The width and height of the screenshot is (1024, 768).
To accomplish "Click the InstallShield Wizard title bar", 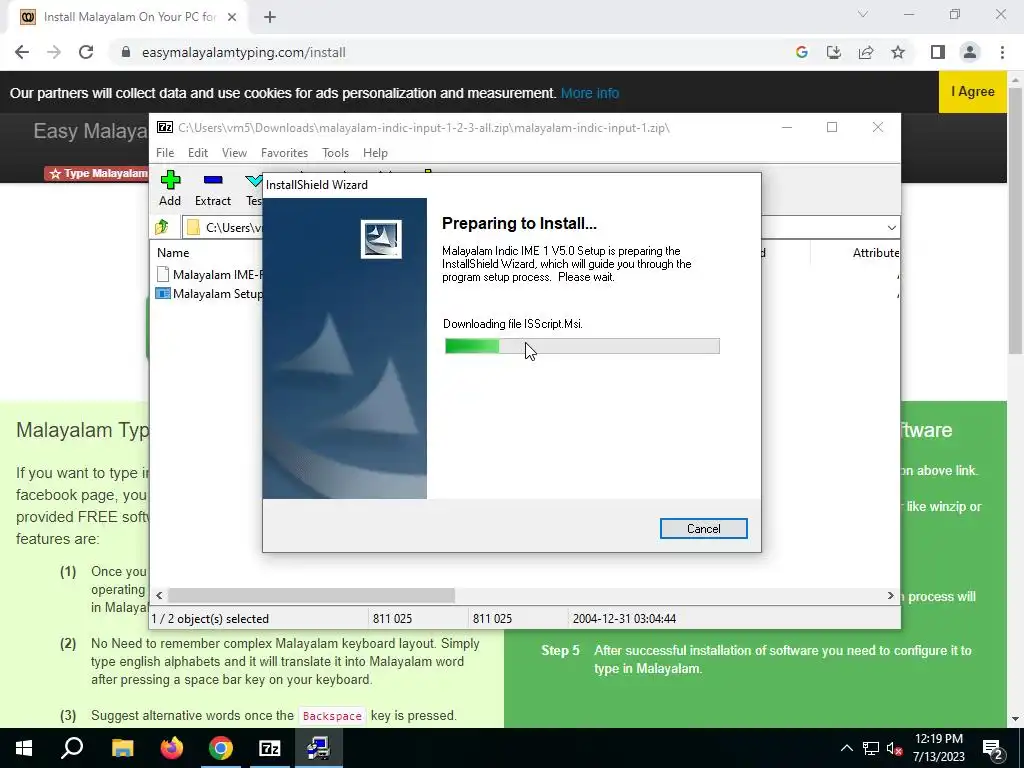I will tap(511, 185).
